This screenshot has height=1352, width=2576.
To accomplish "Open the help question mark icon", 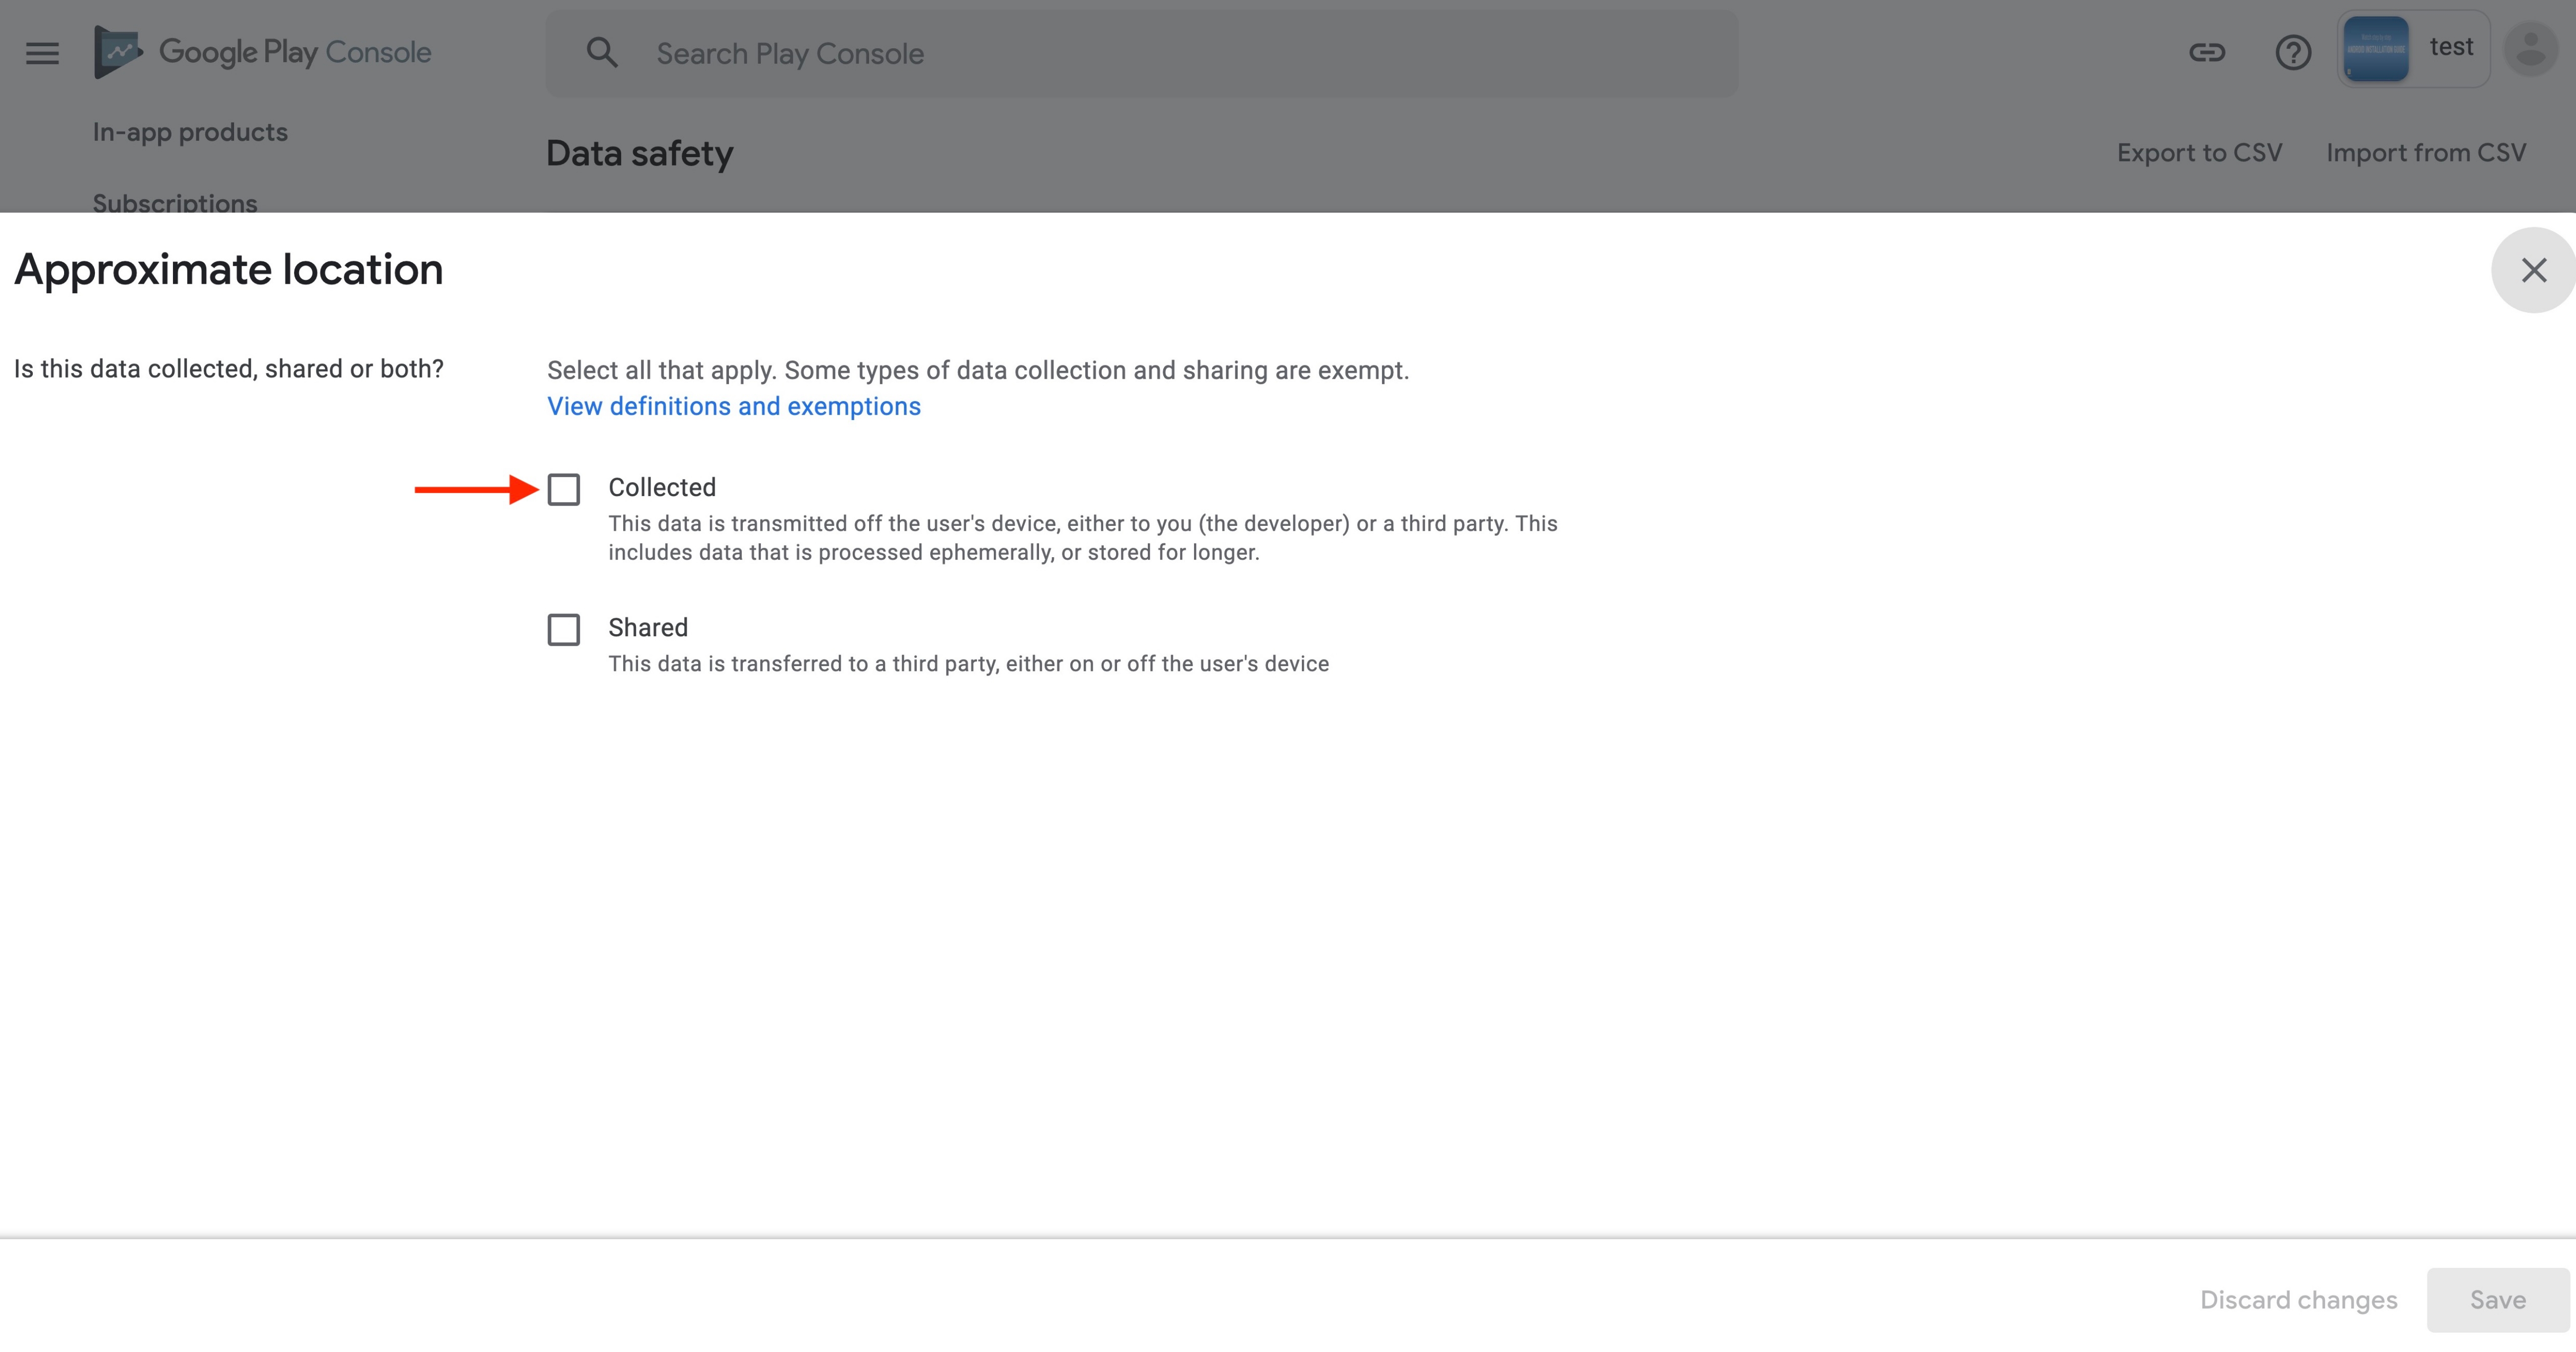I will tap(2293, 52).
